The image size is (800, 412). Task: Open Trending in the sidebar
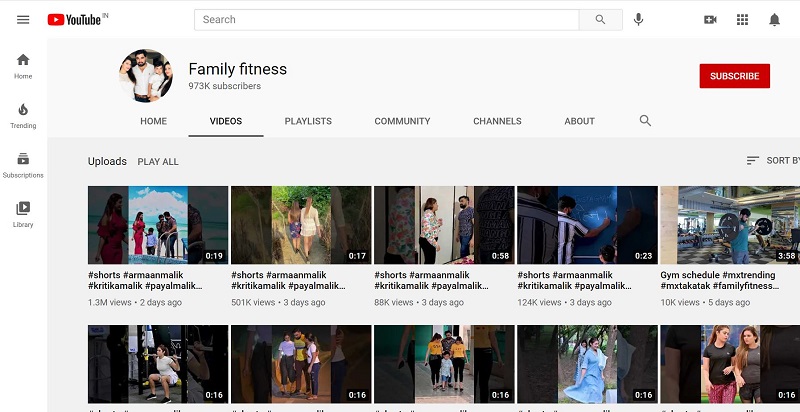click(23, 116)
